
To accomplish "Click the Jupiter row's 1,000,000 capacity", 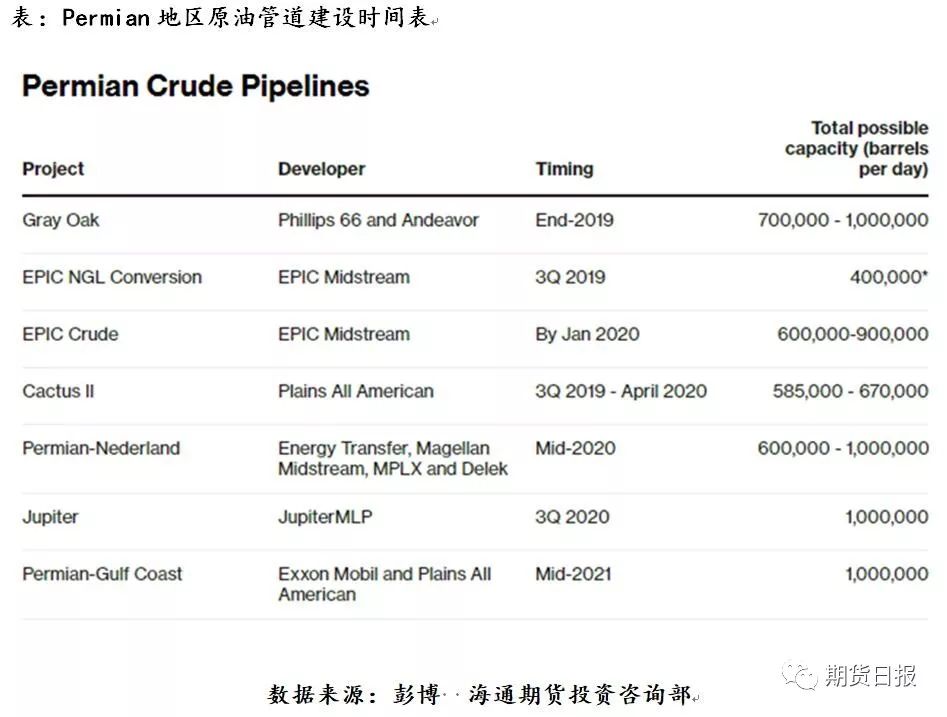I will (887, 517).
